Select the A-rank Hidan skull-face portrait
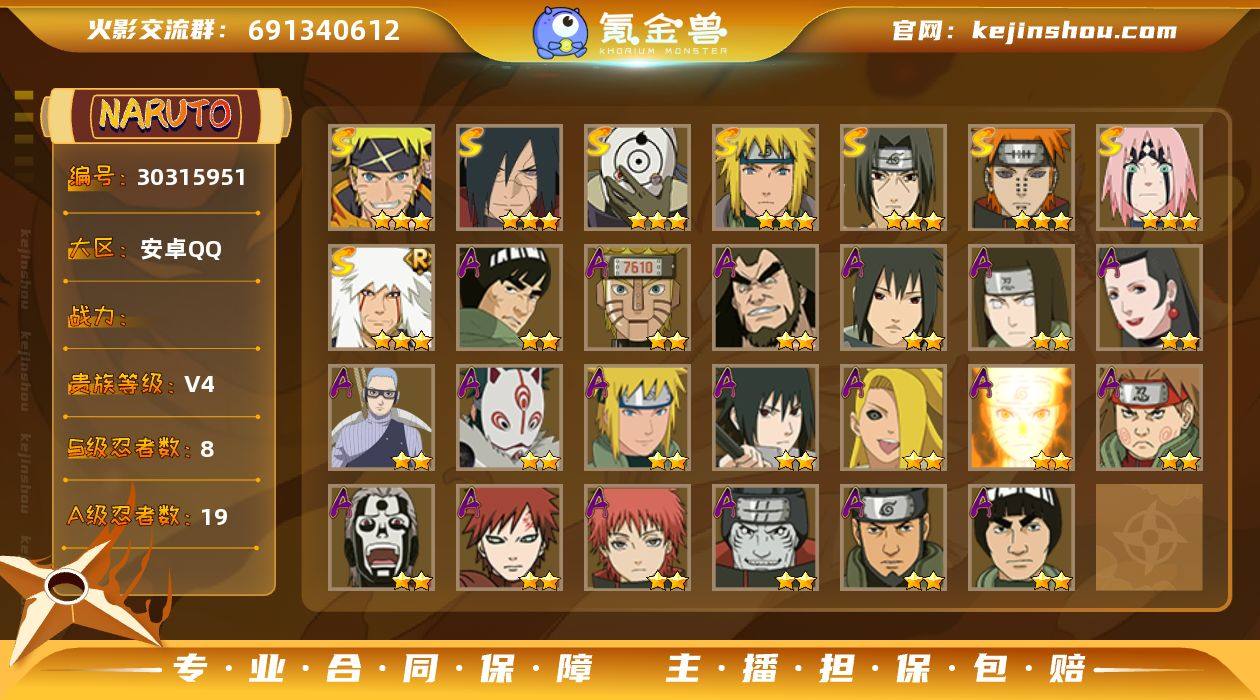The width and height of the screenshot is (1260, 700). coord(381,538)
